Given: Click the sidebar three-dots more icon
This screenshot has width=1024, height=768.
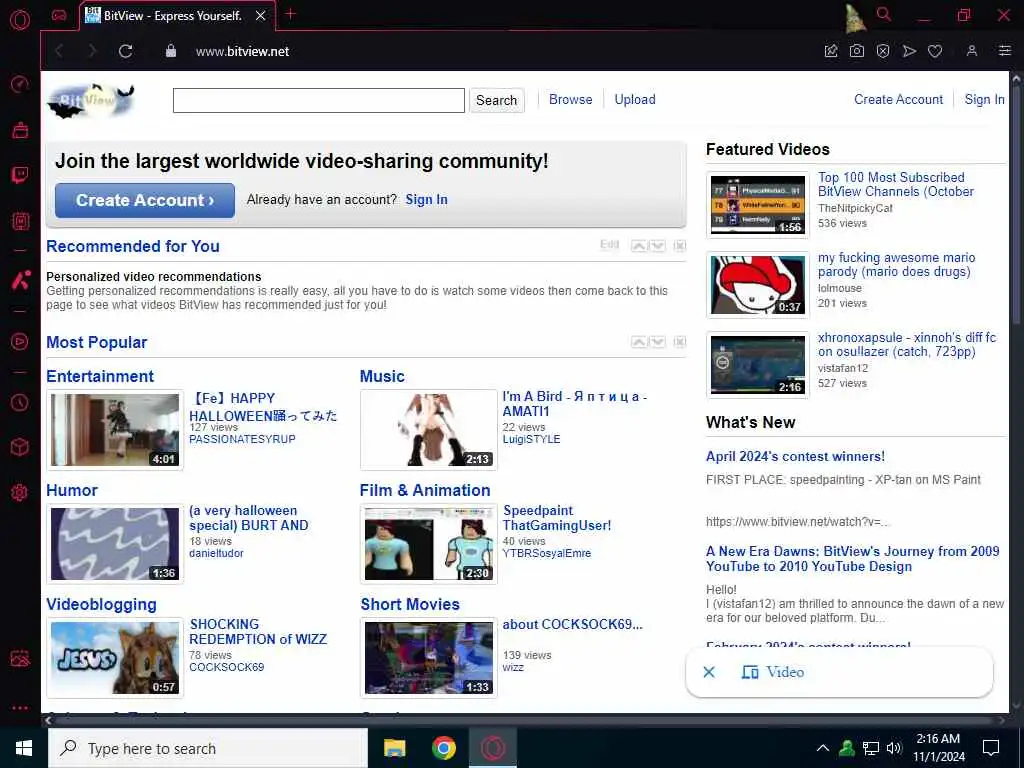Looking at the screenshot, I should [20, 707].
